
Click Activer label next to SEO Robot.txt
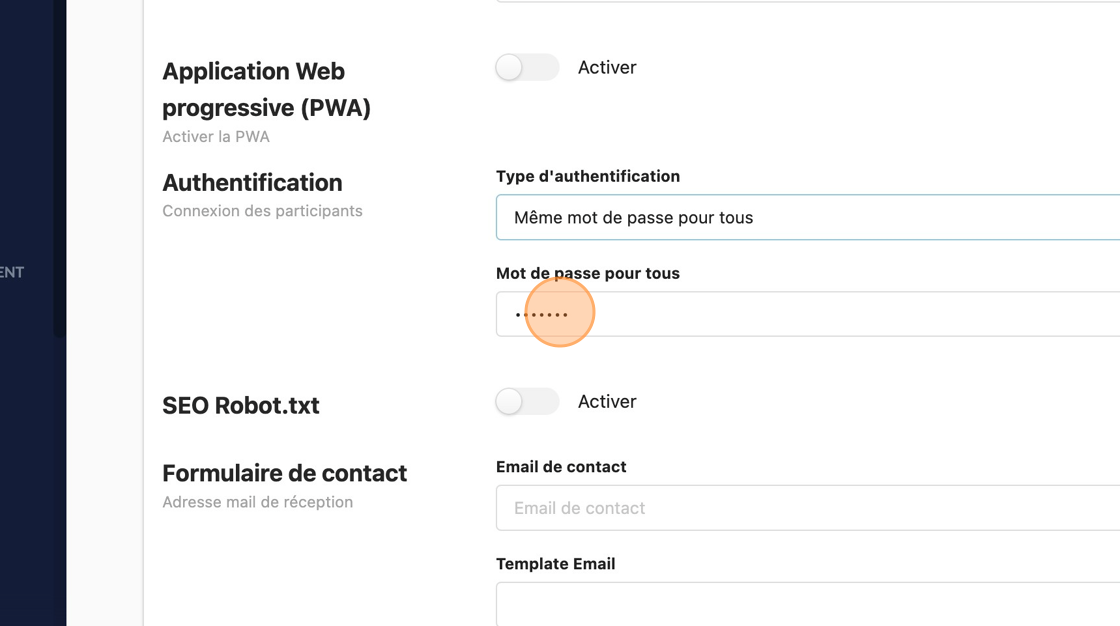pyautogui.click(x=607, y=402)
